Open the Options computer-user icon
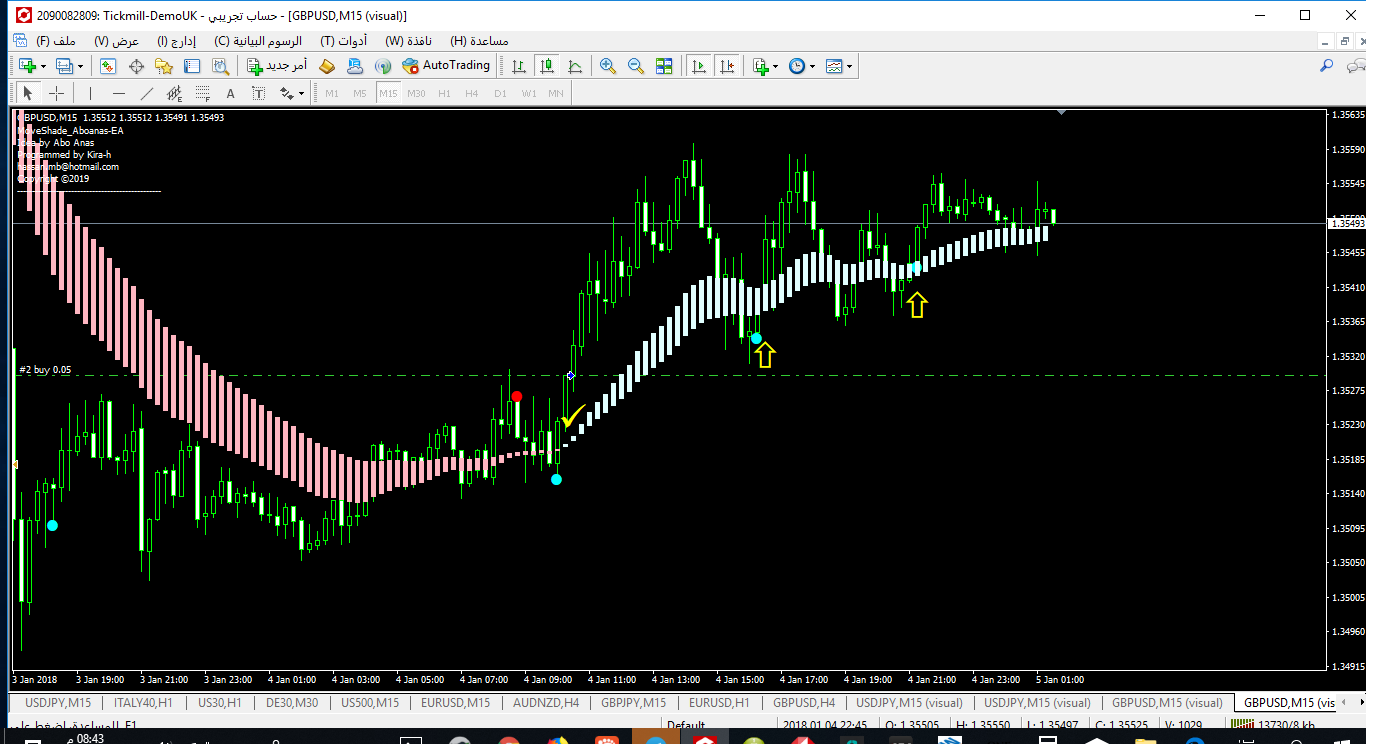 tap(354, 66)
